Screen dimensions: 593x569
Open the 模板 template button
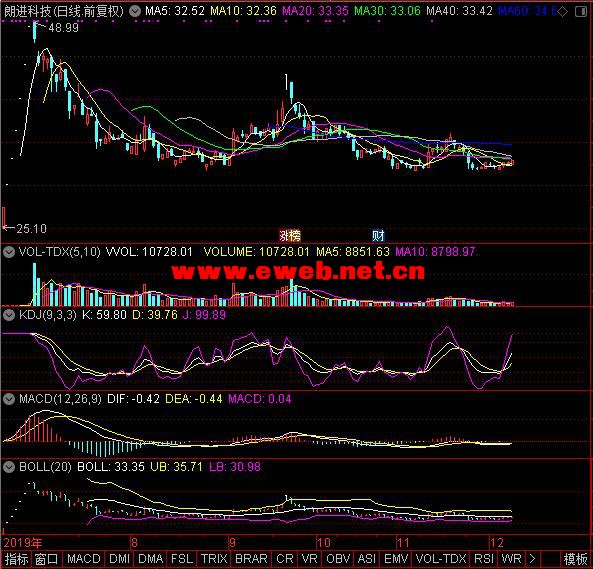pyautogui.click(x=575, y=559)
